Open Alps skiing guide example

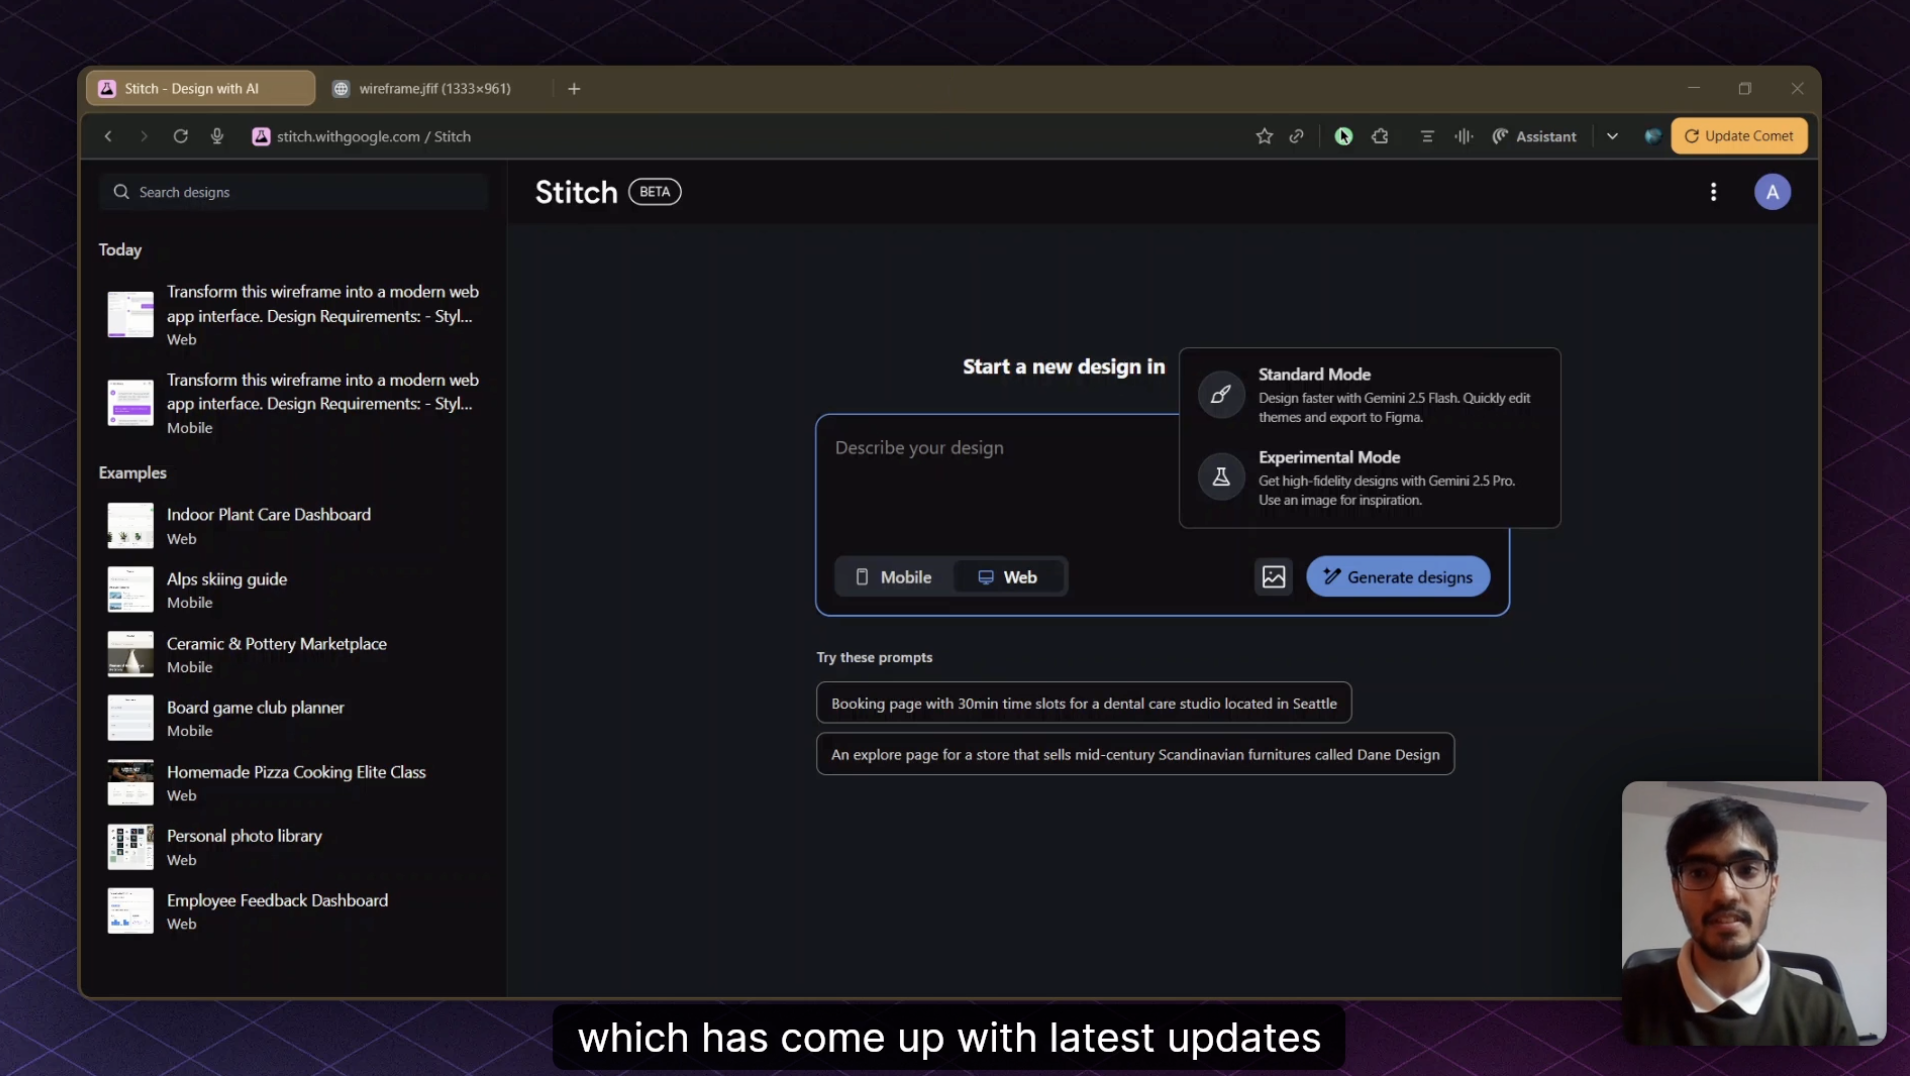(293, 590)
